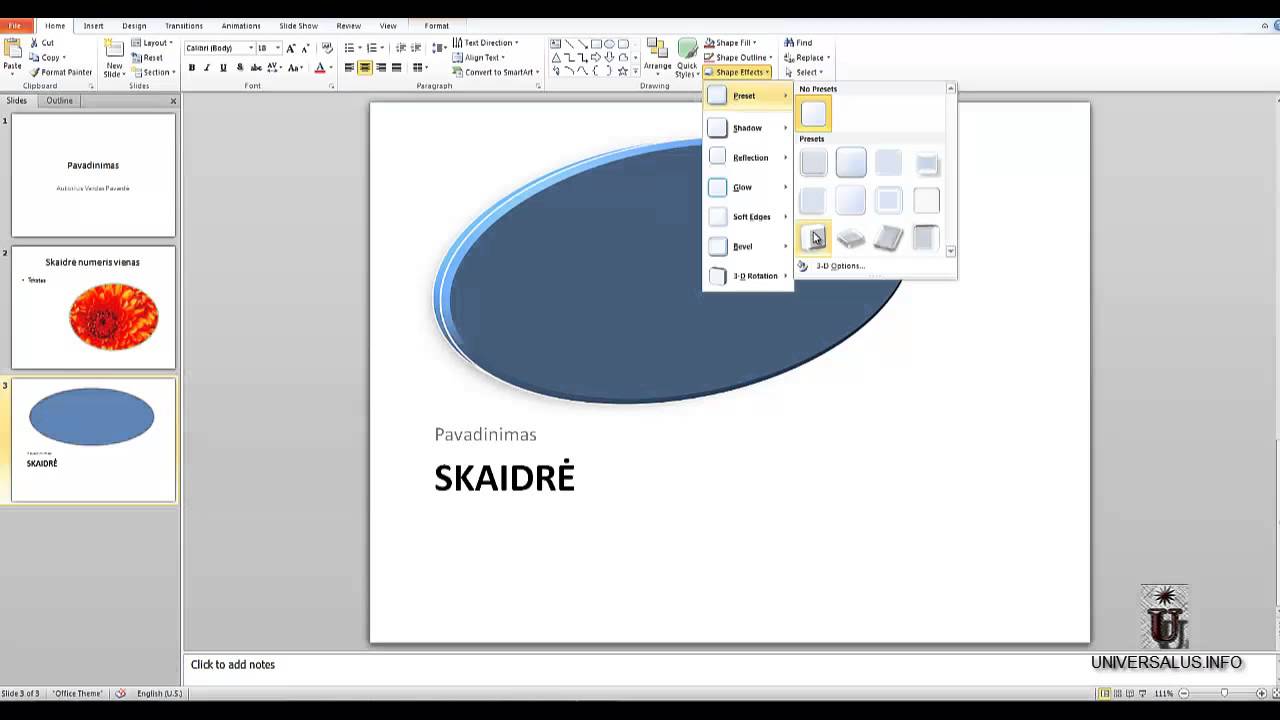
Task: Clear all formatting in Font group
Action: pyautogui.click(x=327, y=48)
